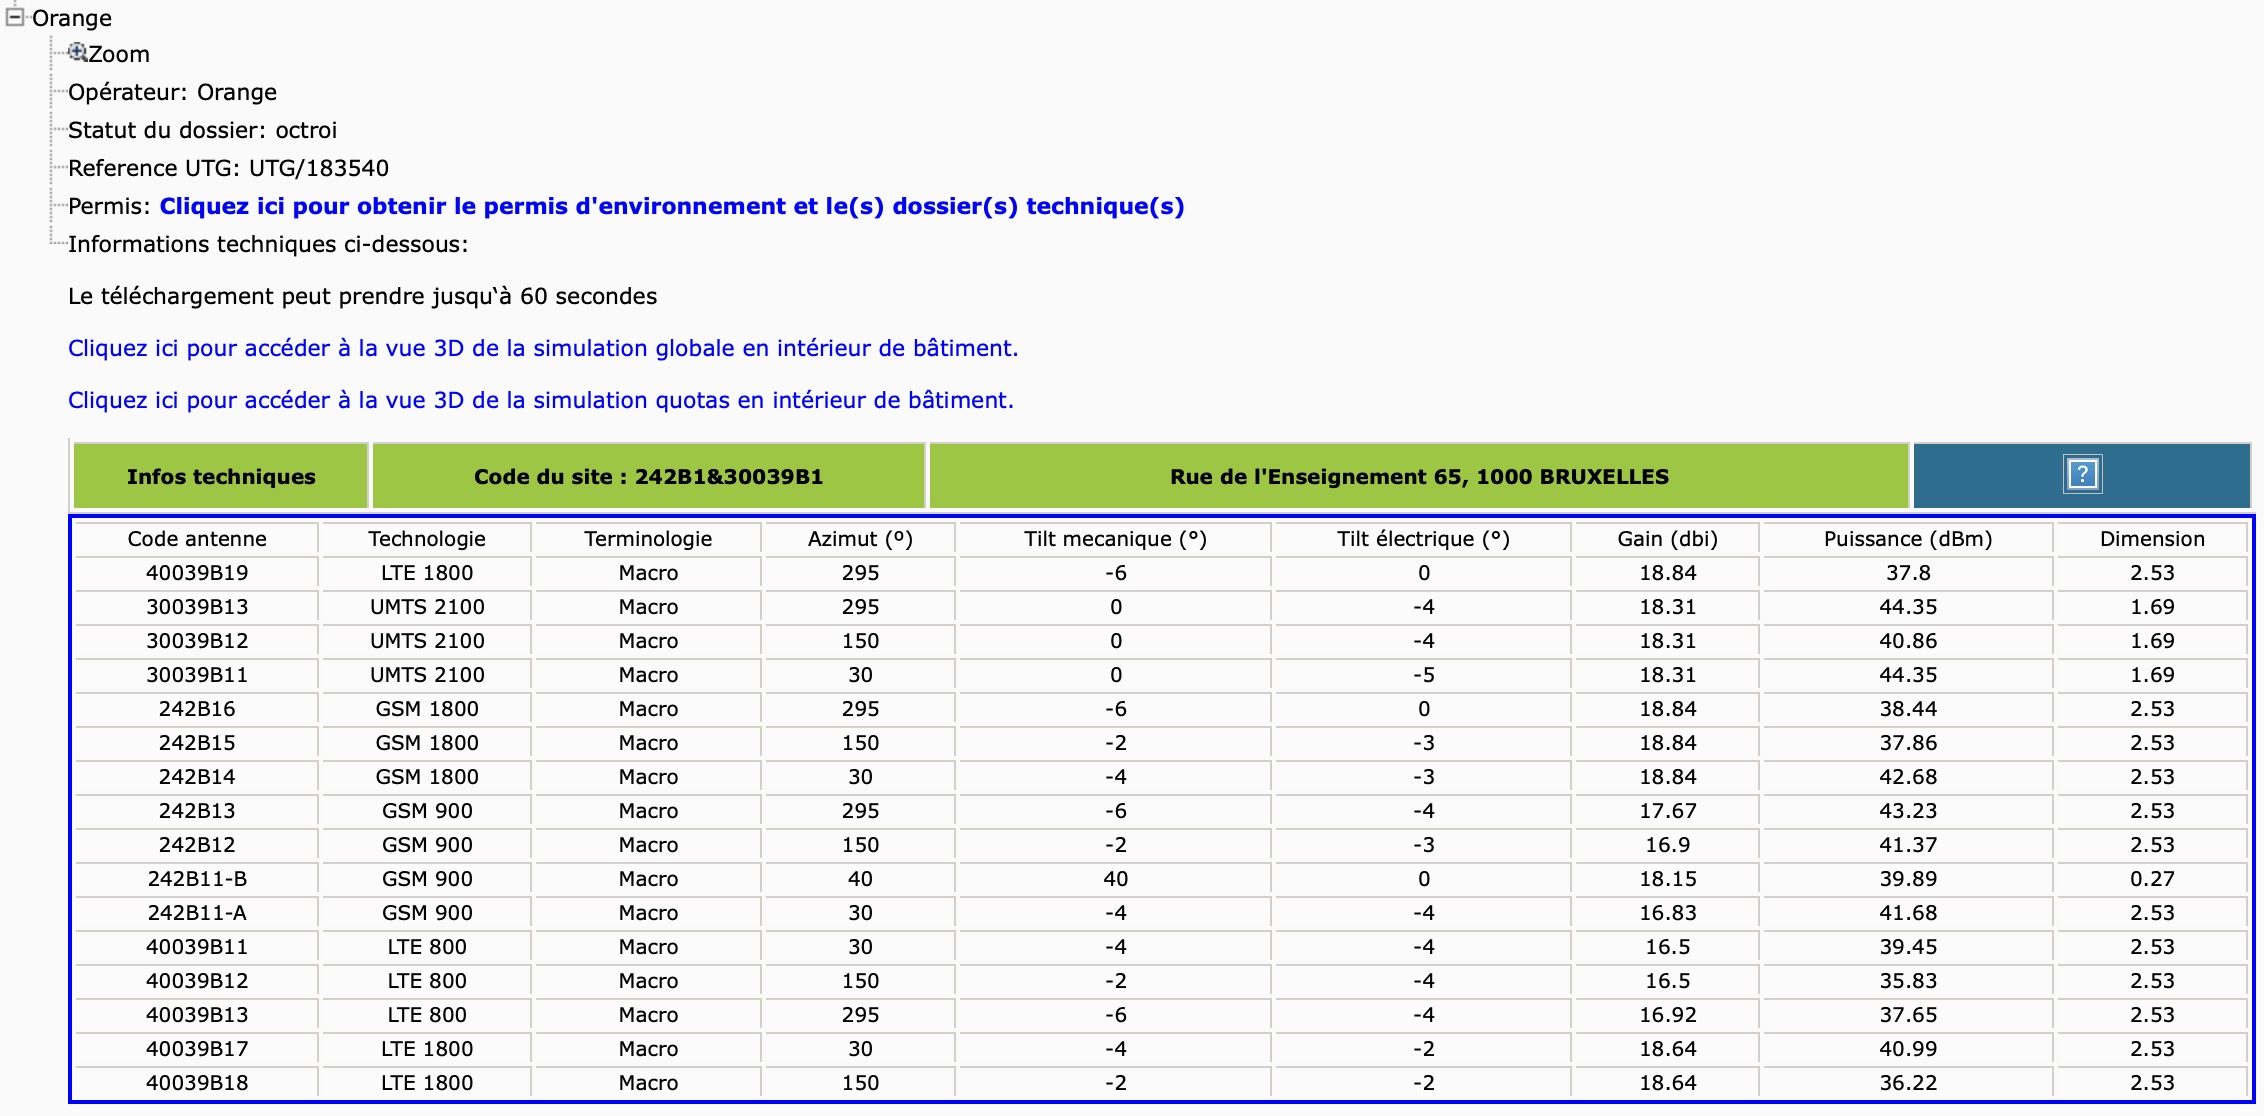Screen dimensions: 2264x1116
Task: Click power value 42.68 in 242B14 row
Action: (1908, 777)
